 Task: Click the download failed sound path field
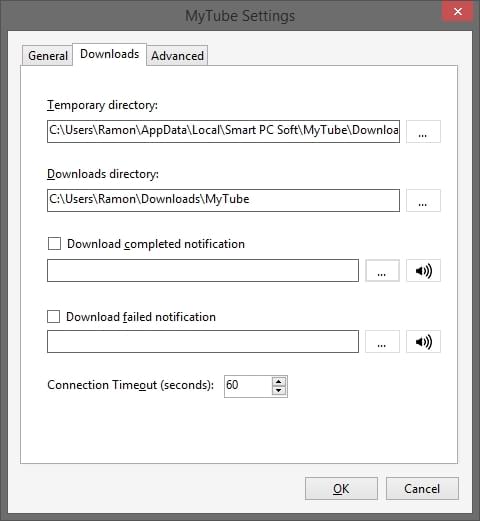click(x=203, y=341)
